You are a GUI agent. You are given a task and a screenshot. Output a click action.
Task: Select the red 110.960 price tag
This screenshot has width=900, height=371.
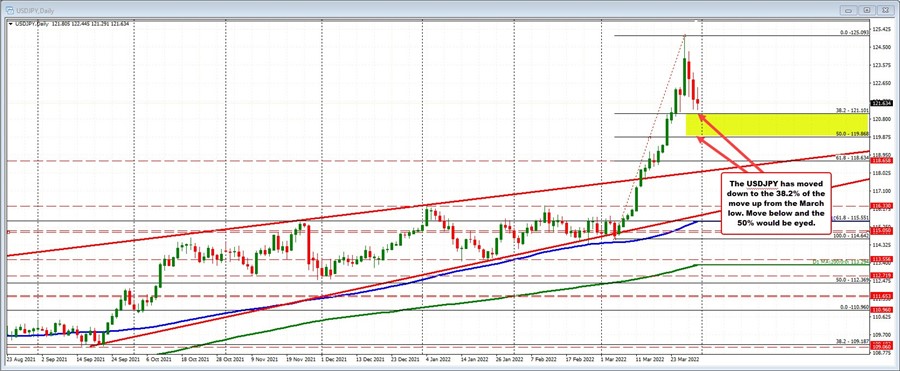click(881, 311)
